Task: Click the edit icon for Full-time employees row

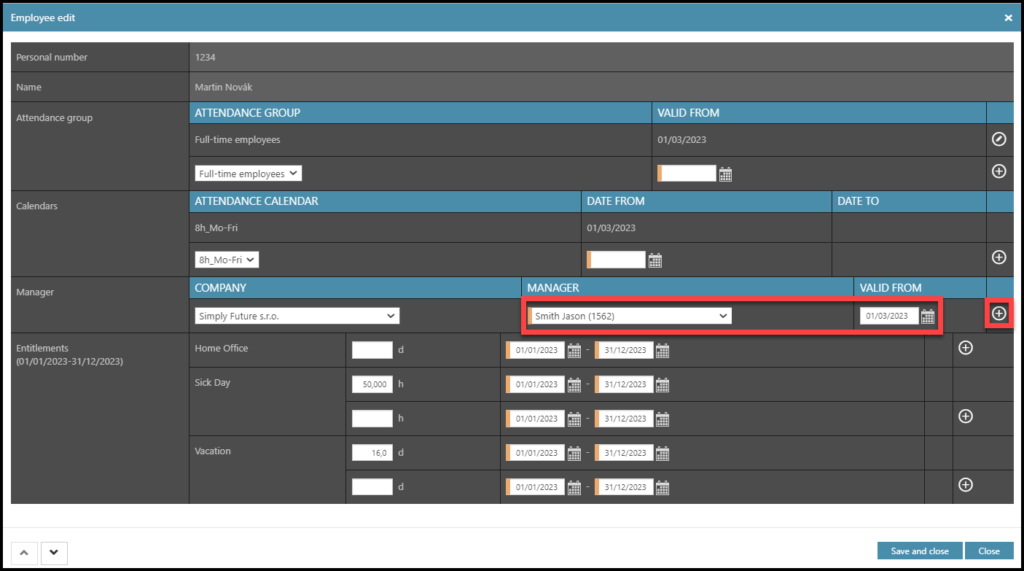Action: point(998,139)
